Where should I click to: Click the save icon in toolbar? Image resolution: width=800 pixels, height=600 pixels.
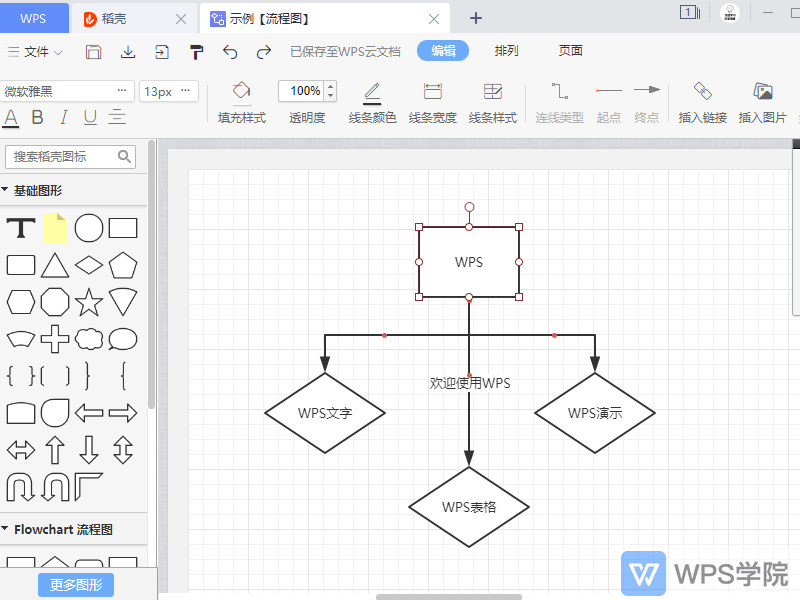pyautogui.click(x=93, y=52)
